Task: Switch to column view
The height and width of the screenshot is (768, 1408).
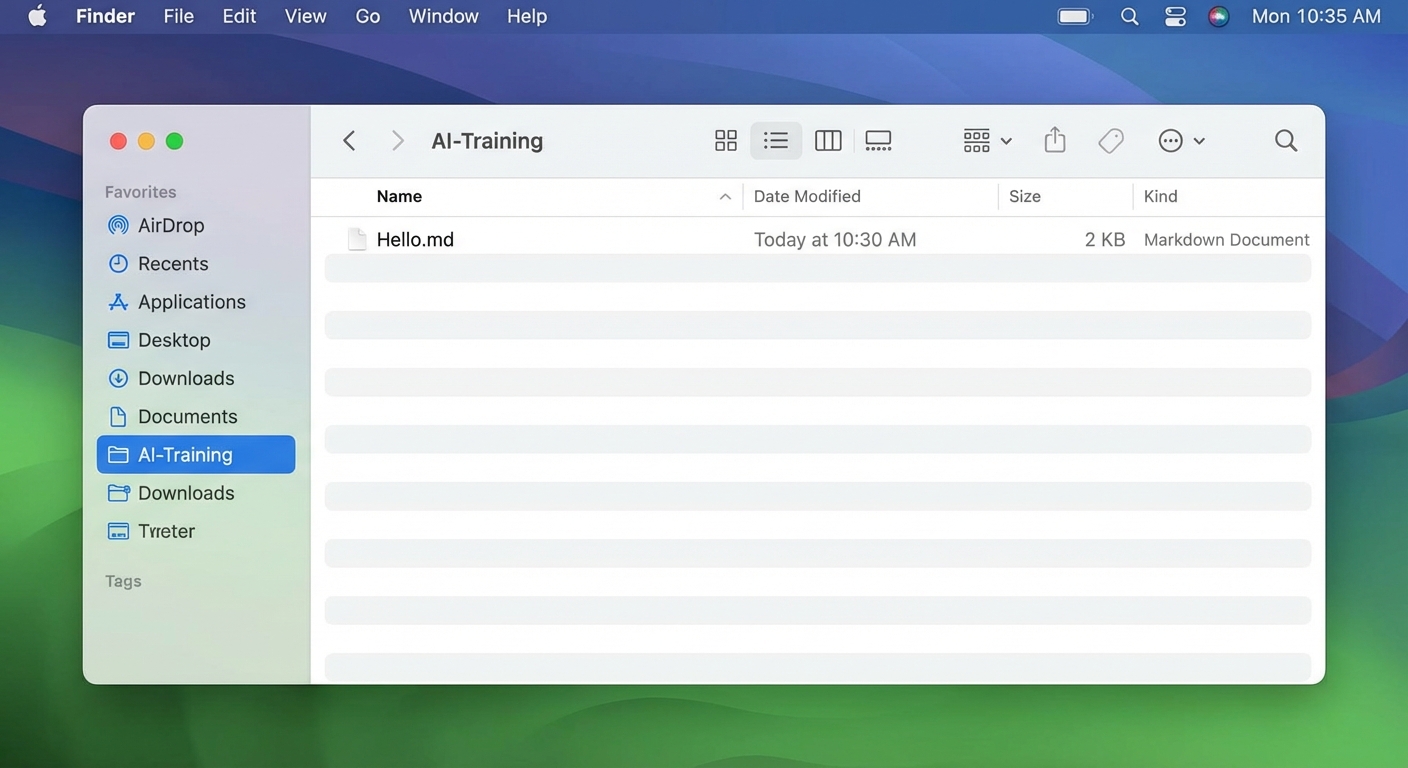Action: [827, 140]
